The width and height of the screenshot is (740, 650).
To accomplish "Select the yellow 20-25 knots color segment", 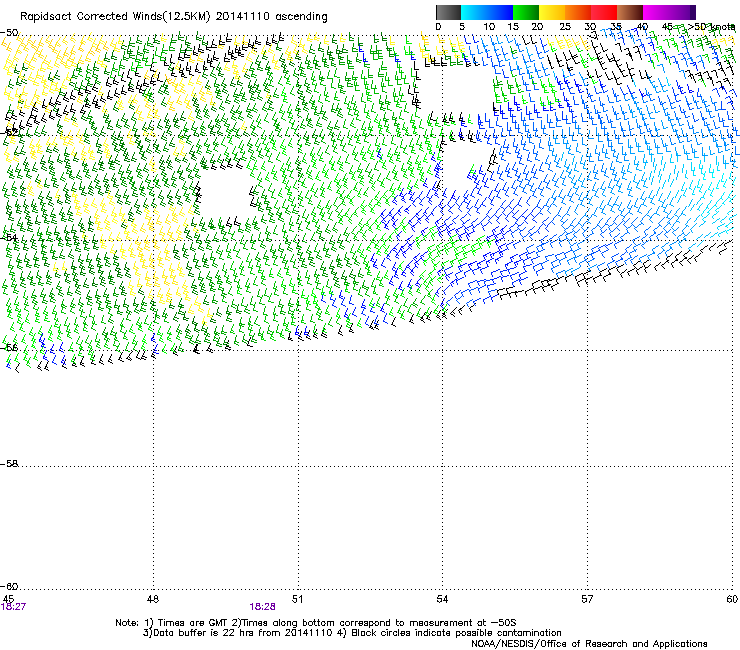I will tap(552, 12).
